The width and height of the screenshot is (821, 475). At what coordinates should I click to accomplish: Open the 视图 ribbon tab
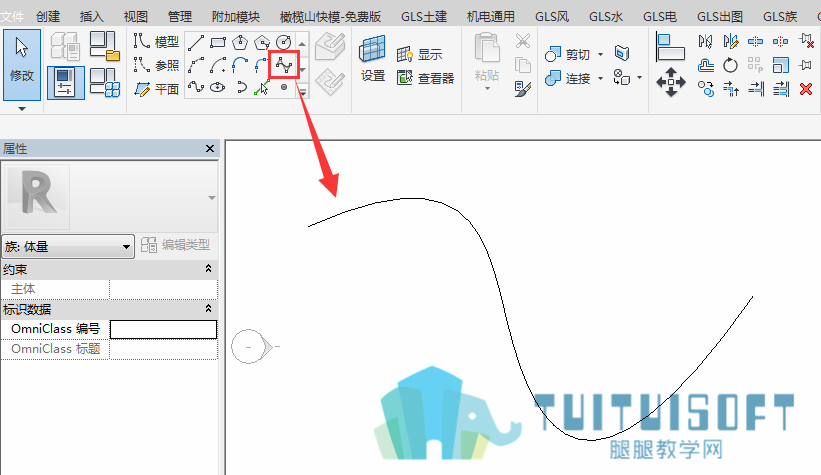[x=136, y=17]
